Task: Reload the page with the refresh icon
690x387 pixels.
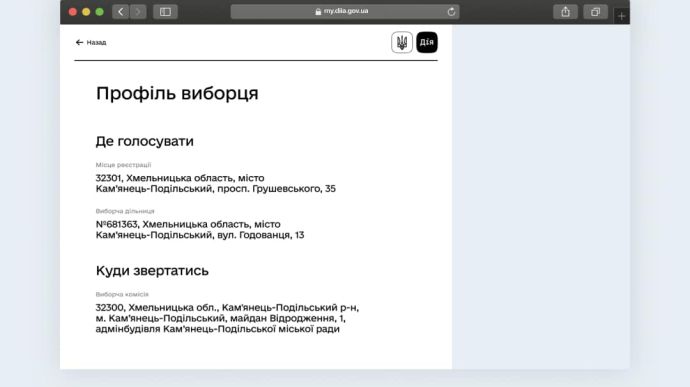Action: coord(451,12)
